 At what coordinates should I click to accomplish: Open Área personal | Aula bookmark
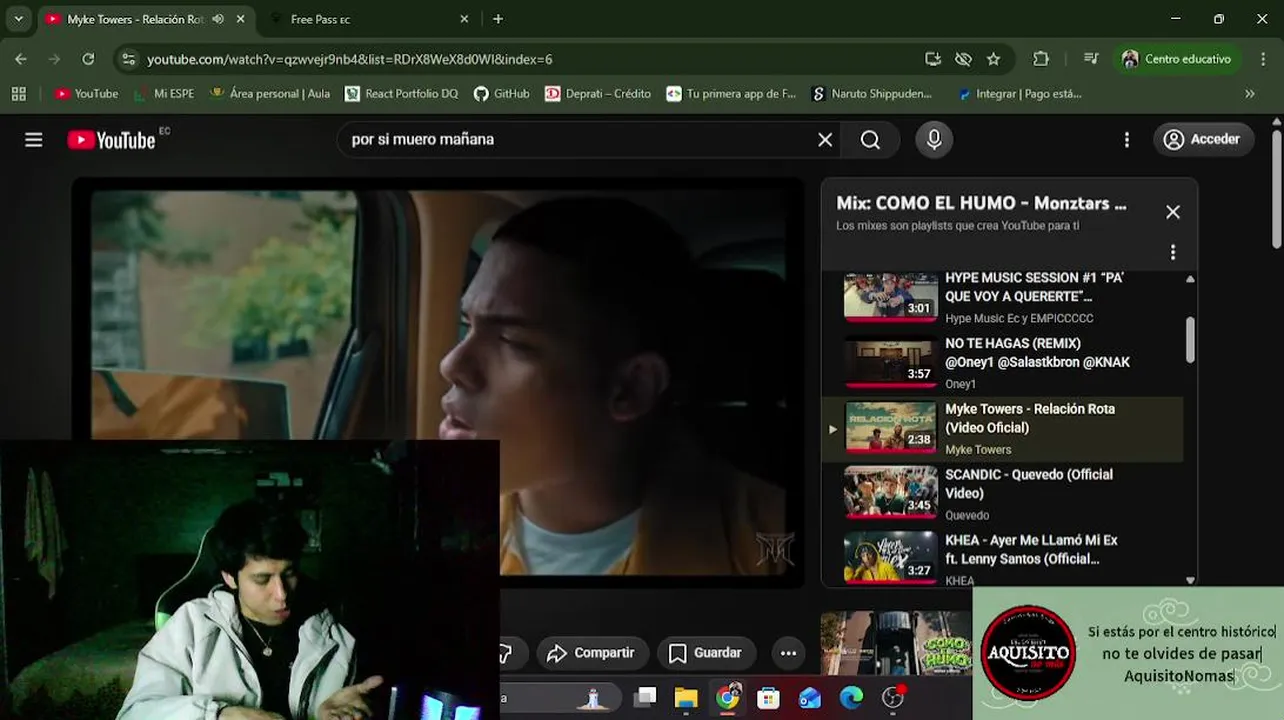[x=270, y=94]
